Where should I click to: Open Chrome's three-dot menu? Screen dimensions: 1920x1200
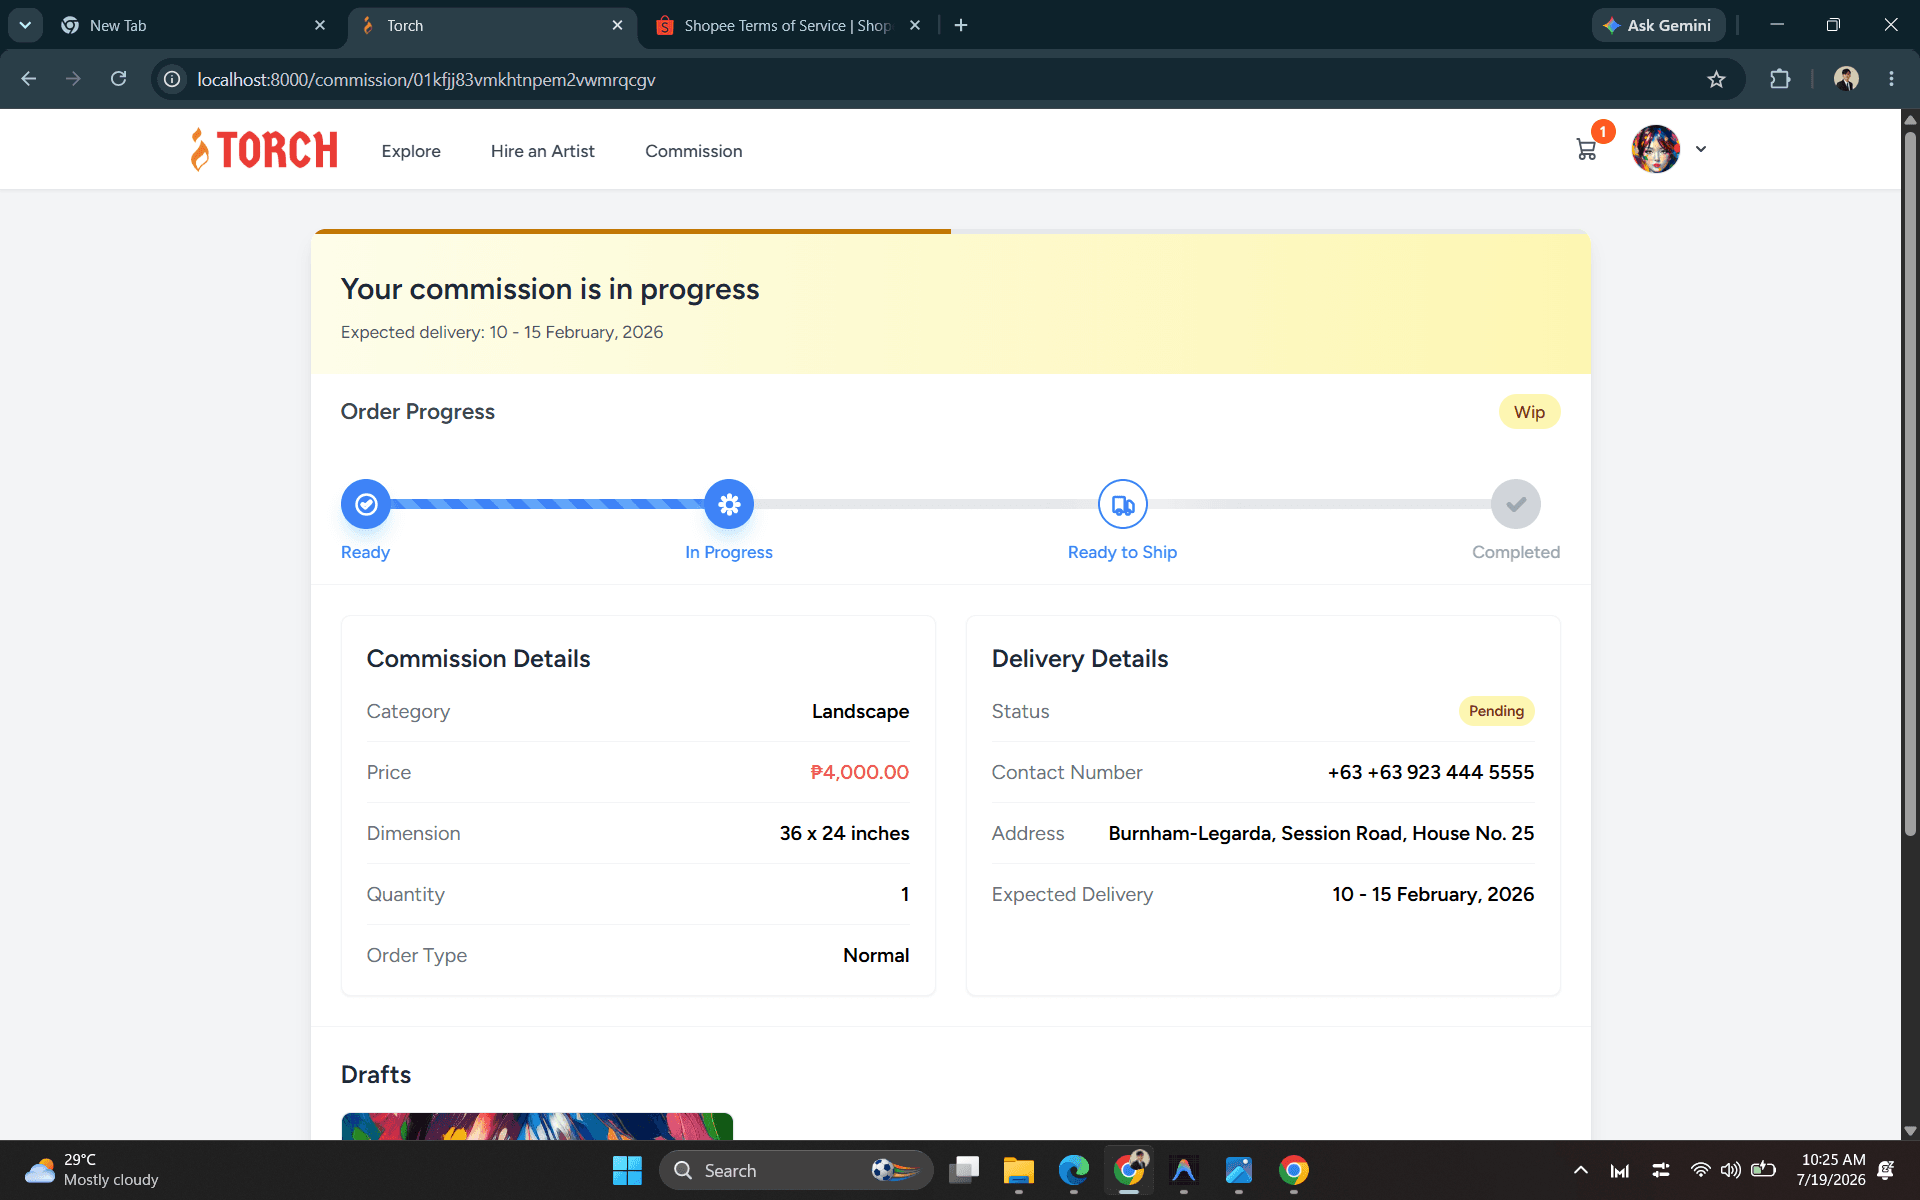pos(1891,79)
